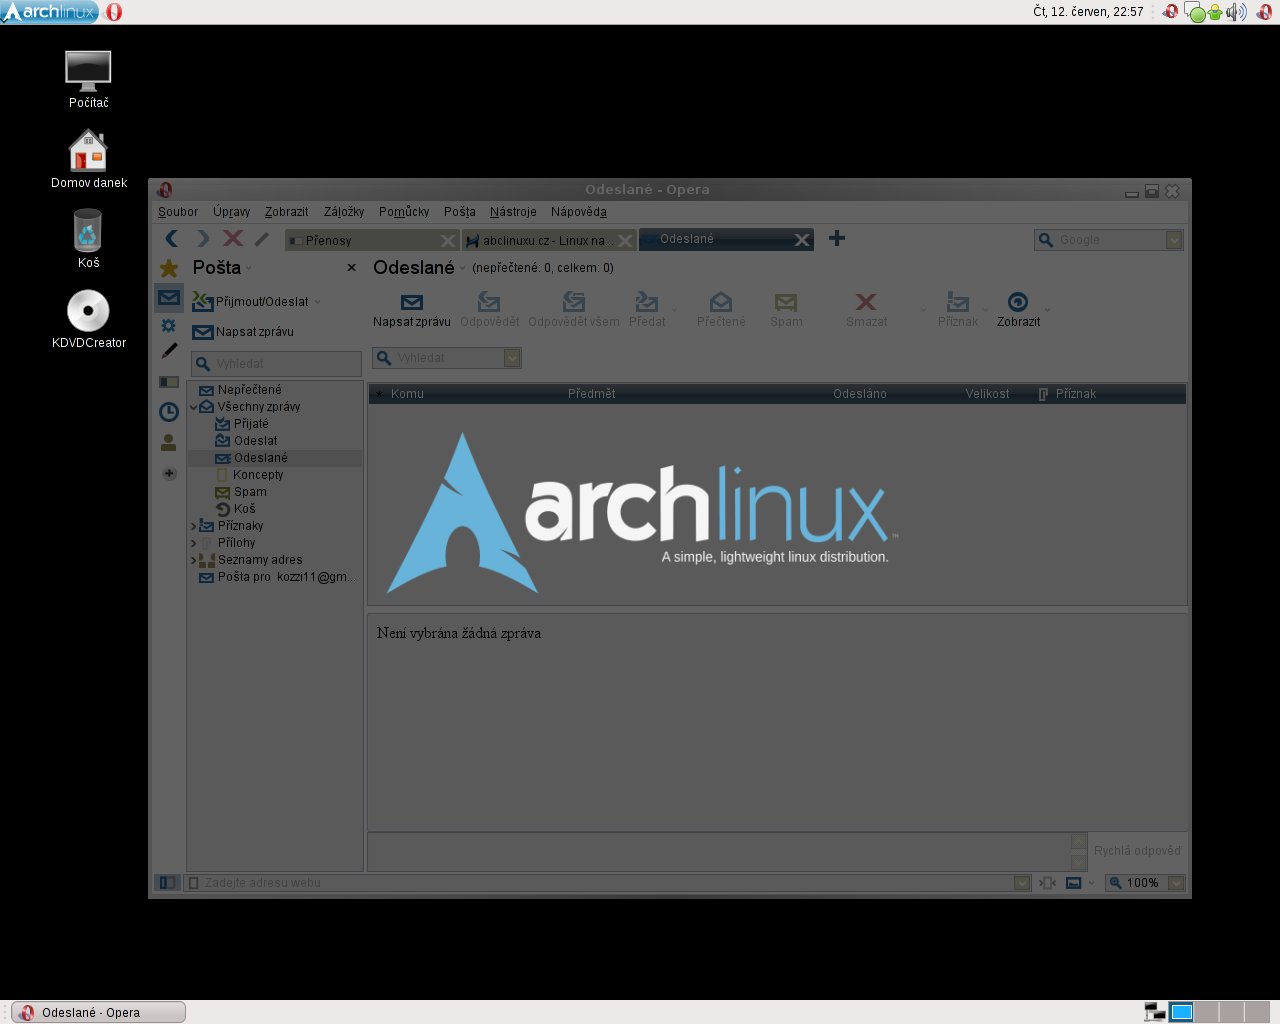Open the Pošta panel title dropdown

tap(249, 269)
